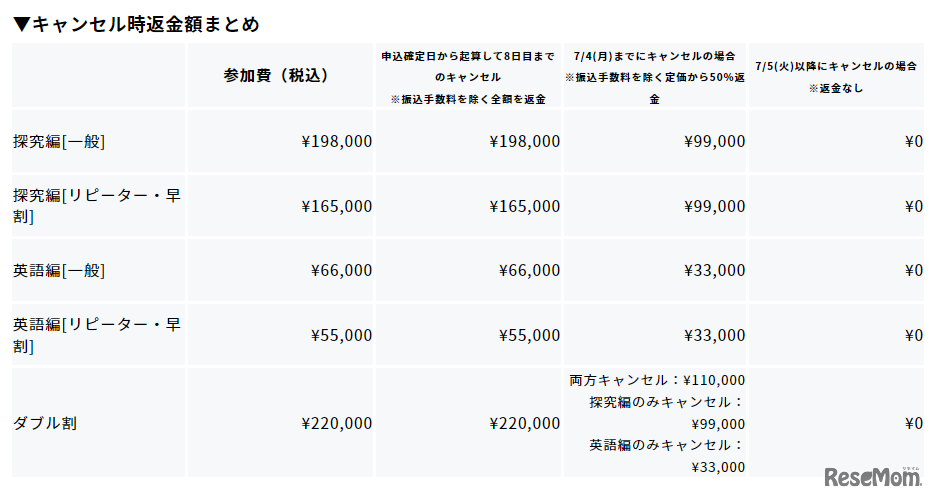Image resolution: width=935 pixels, height=500 pixels.
Task: Click the ¥220,000 参加費 for ダブル割
Action: pyautogui.click(x=336, y=423)
